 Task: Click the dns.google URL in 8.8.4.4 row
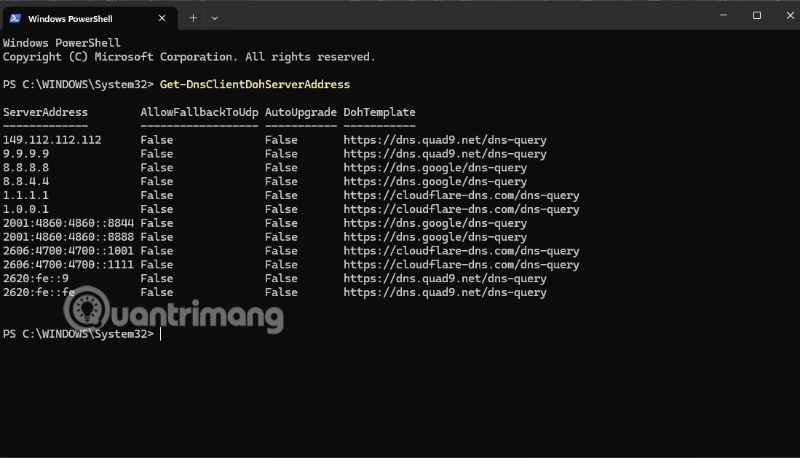click(x=435, y=181)
